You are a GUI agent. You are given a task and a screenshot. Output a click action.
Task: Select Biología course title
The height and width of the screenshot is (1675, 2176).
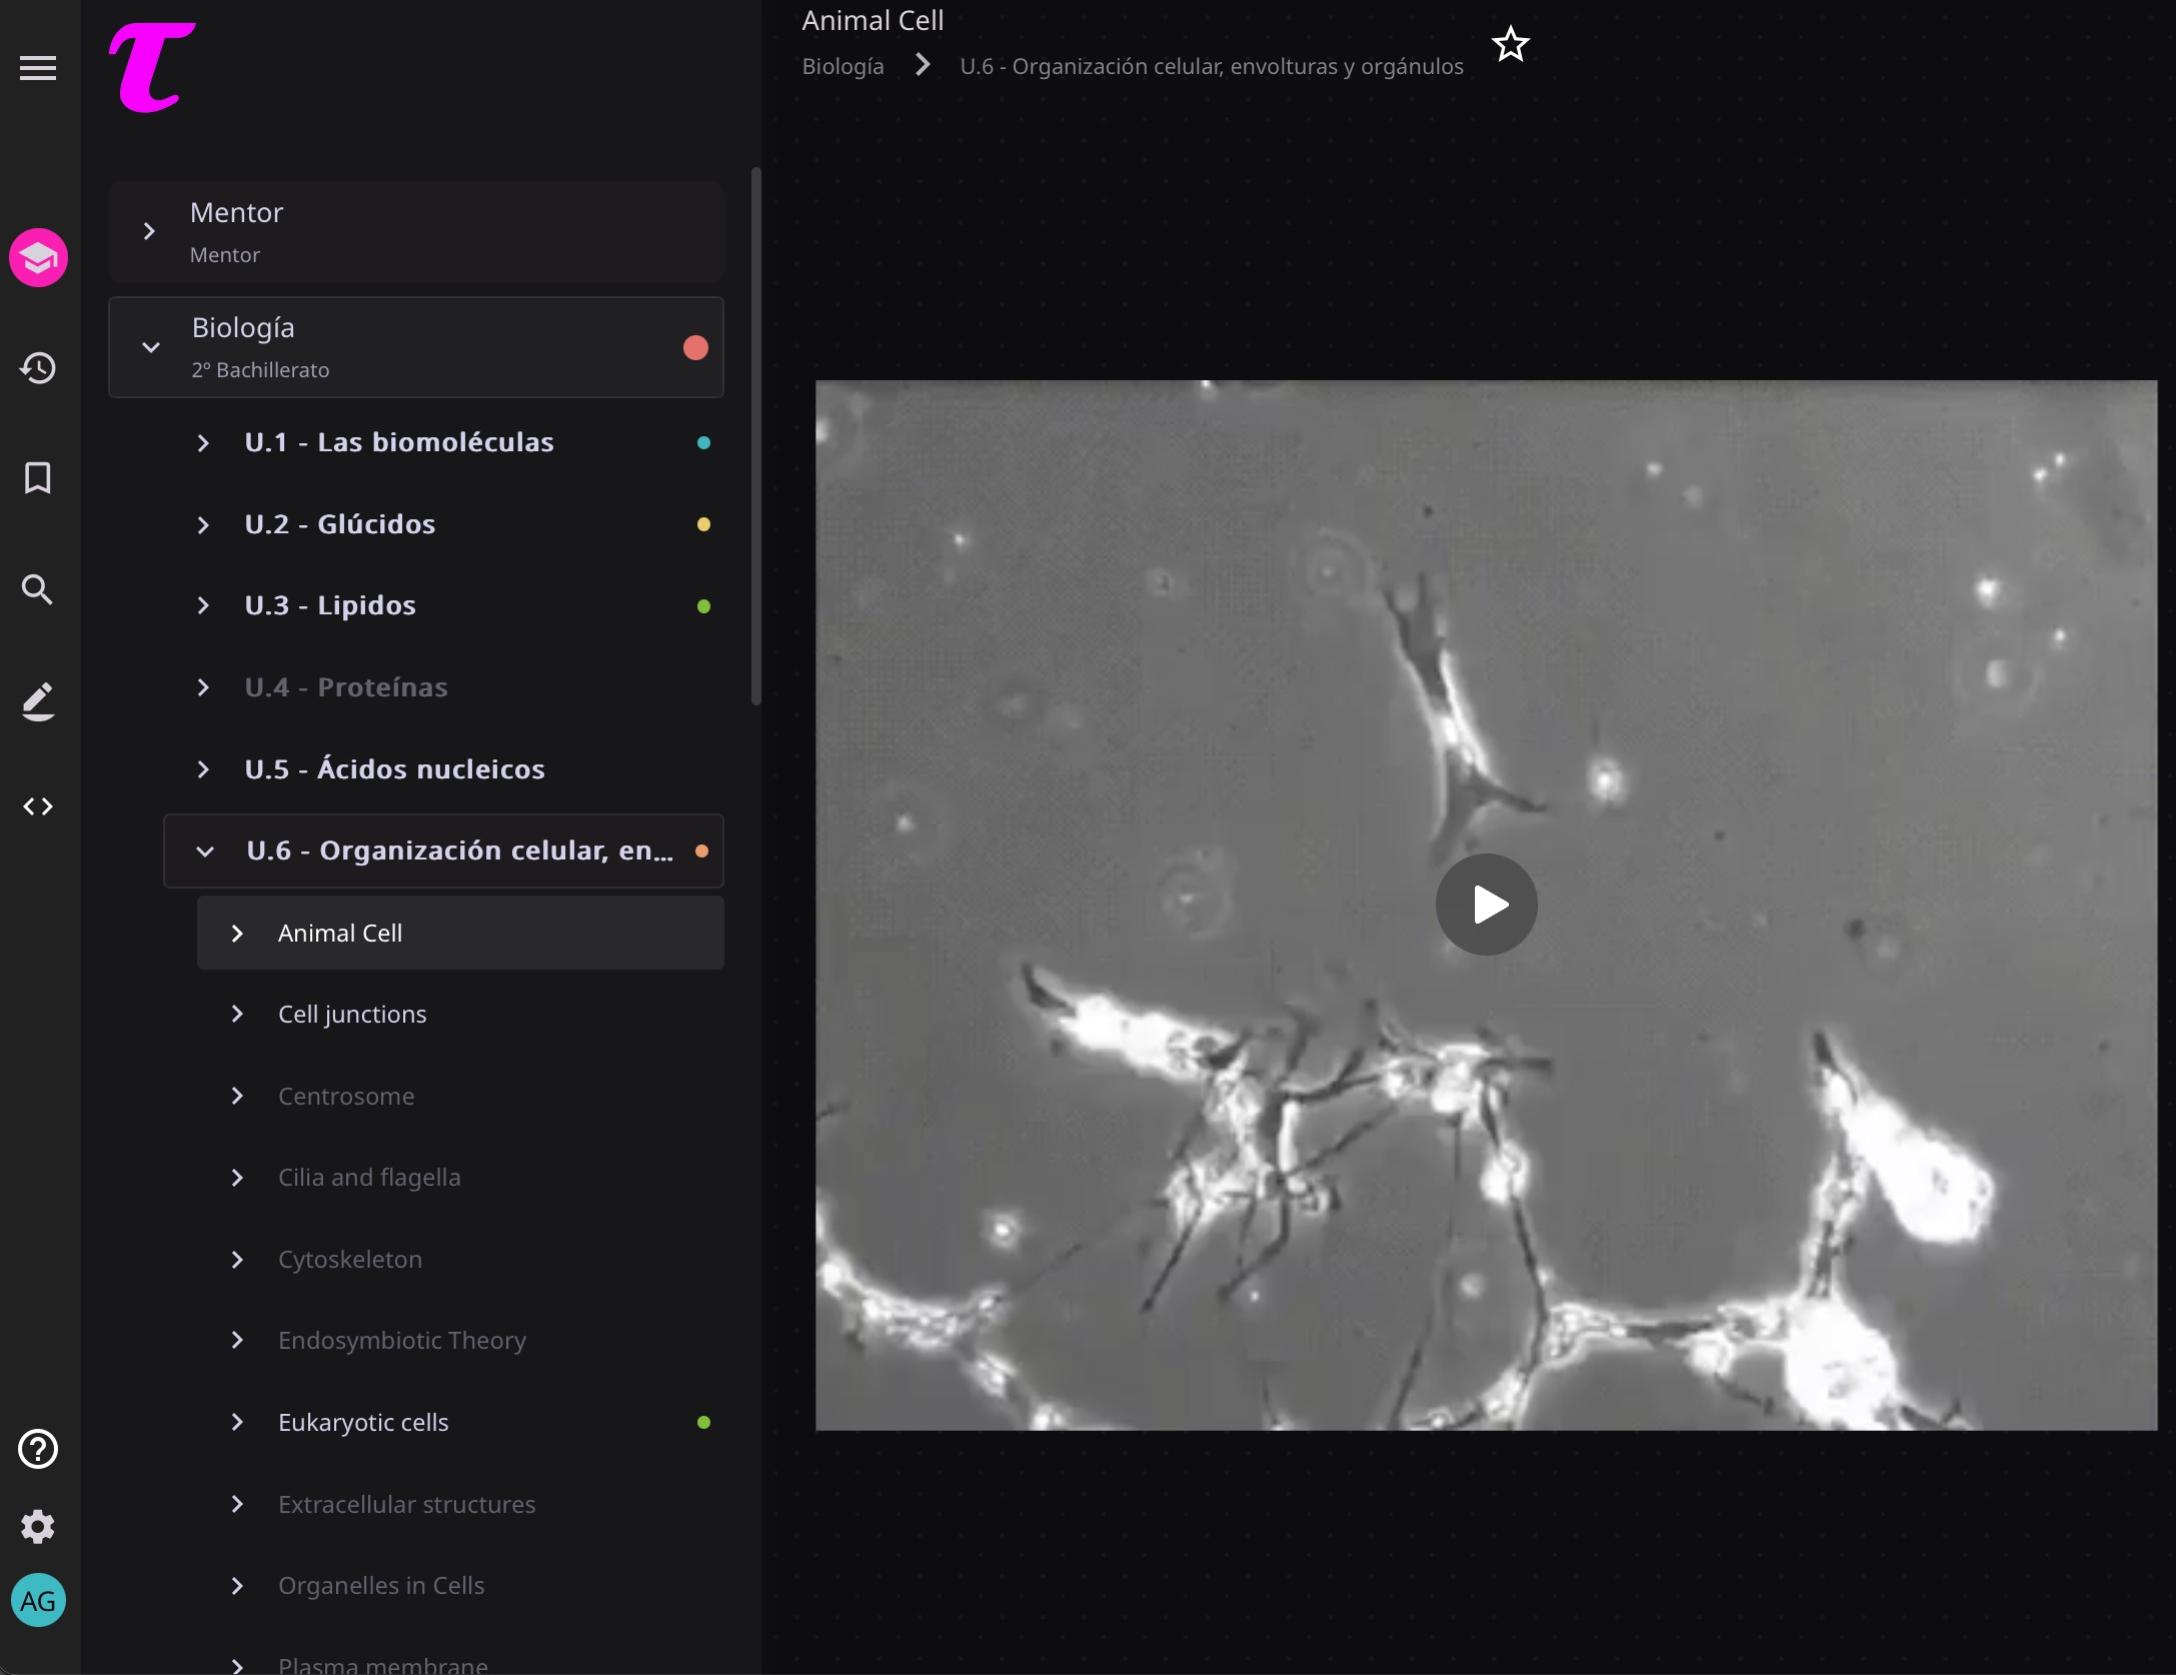243,328
